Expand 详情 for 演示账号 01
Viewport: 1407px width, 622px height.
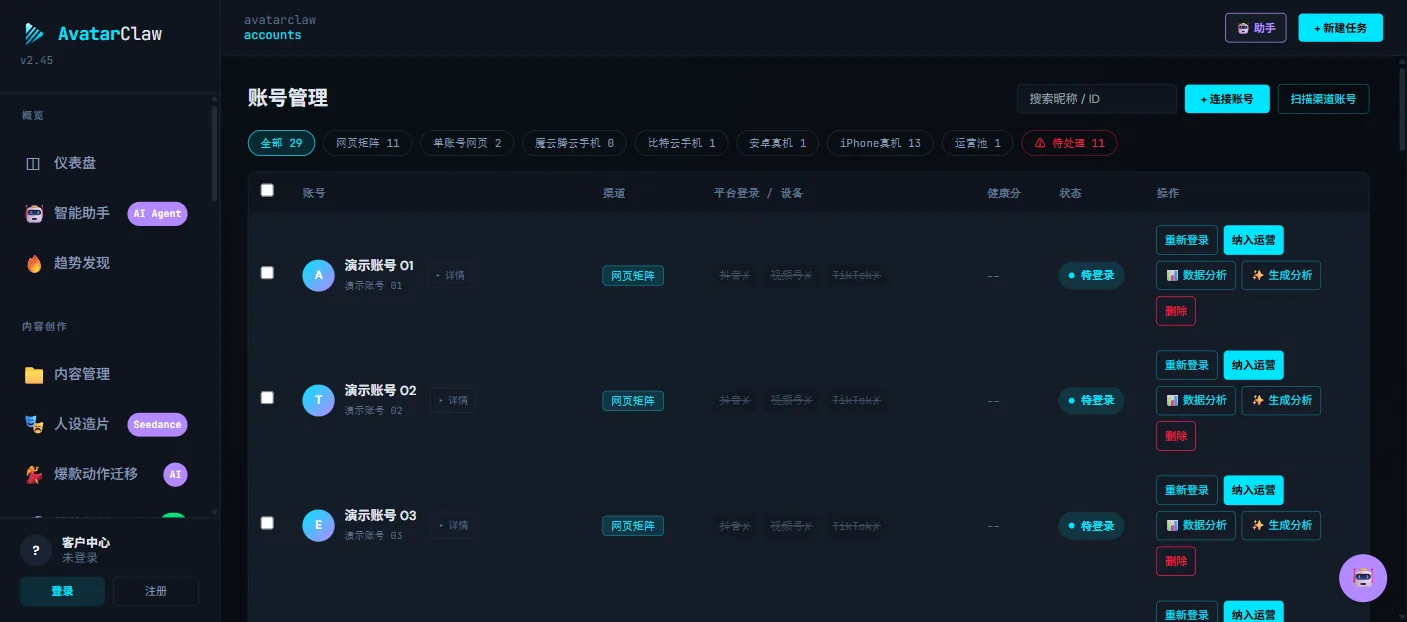pos(452,275)
